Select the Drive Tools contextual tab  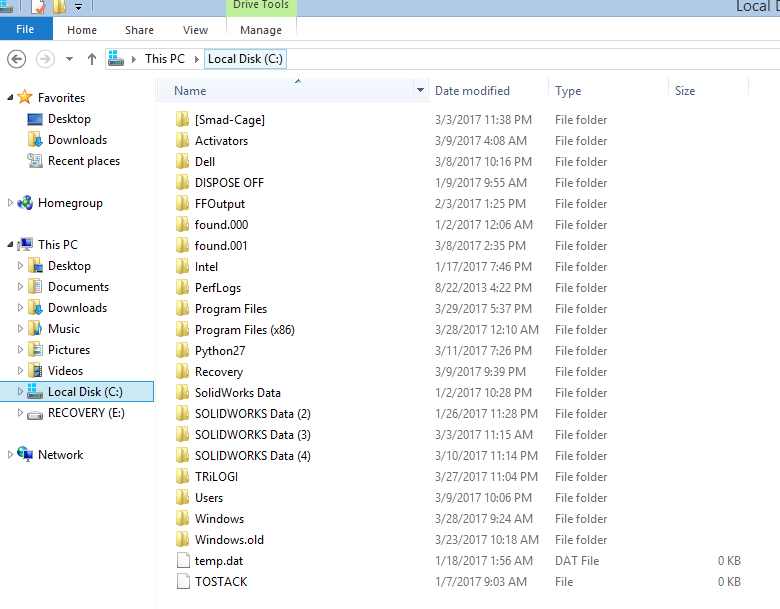tap(261, 6)
